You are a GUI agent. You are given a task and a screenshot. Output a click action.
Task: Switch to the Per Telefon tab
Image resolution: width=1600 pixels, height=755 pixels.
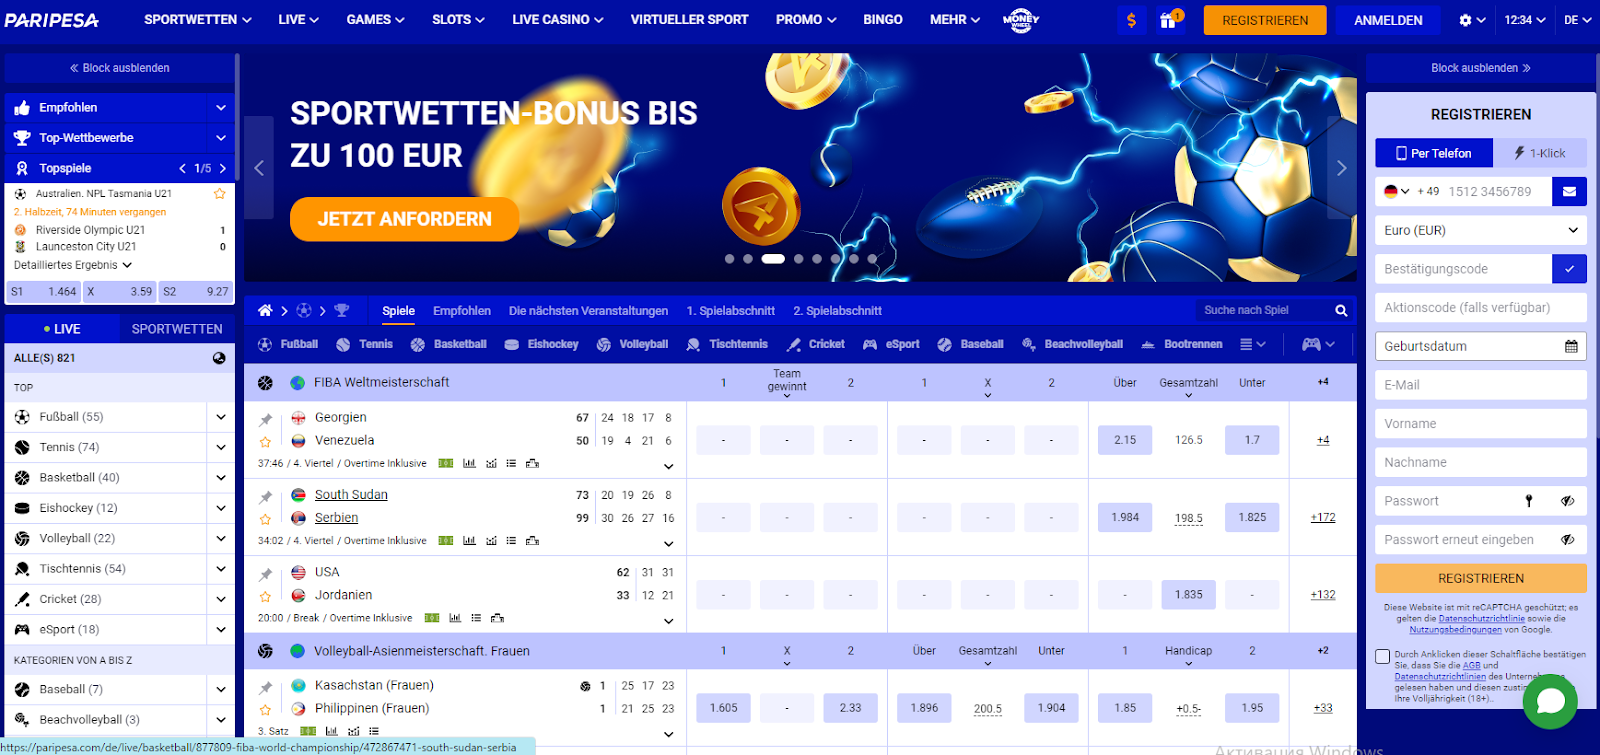coord(1434,153)
